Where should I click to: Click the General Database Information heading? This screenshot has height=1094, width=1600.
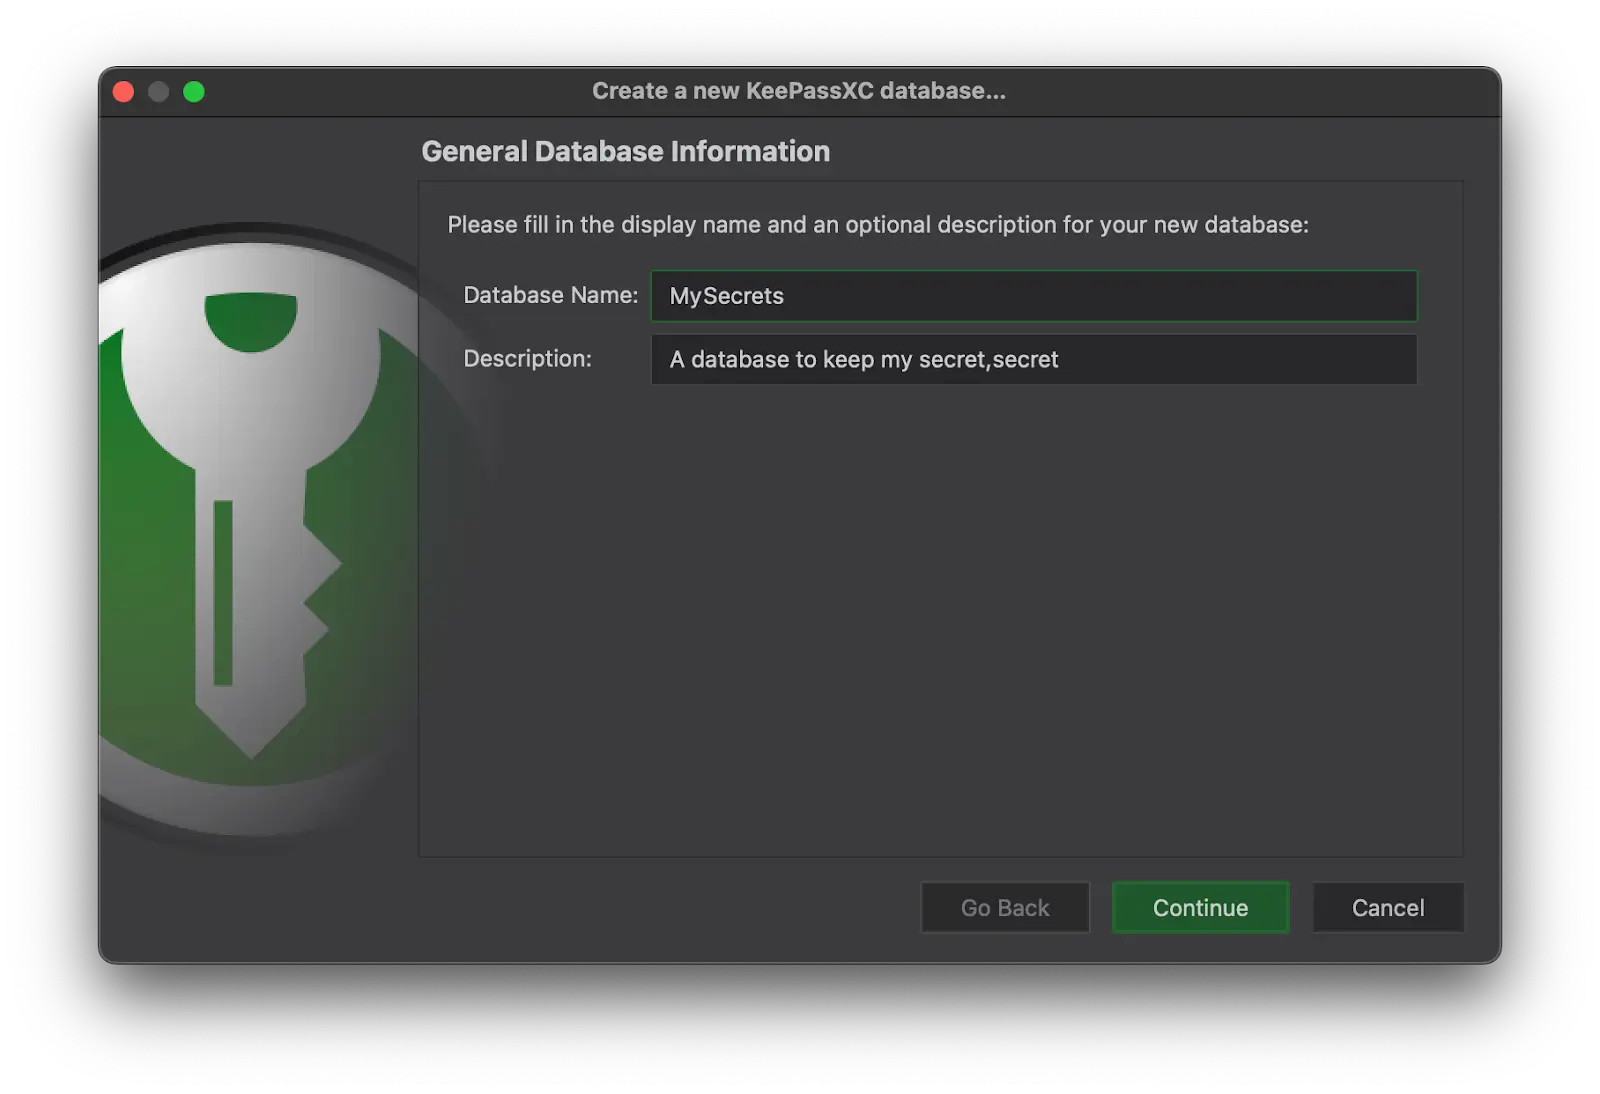click(626, 151)
